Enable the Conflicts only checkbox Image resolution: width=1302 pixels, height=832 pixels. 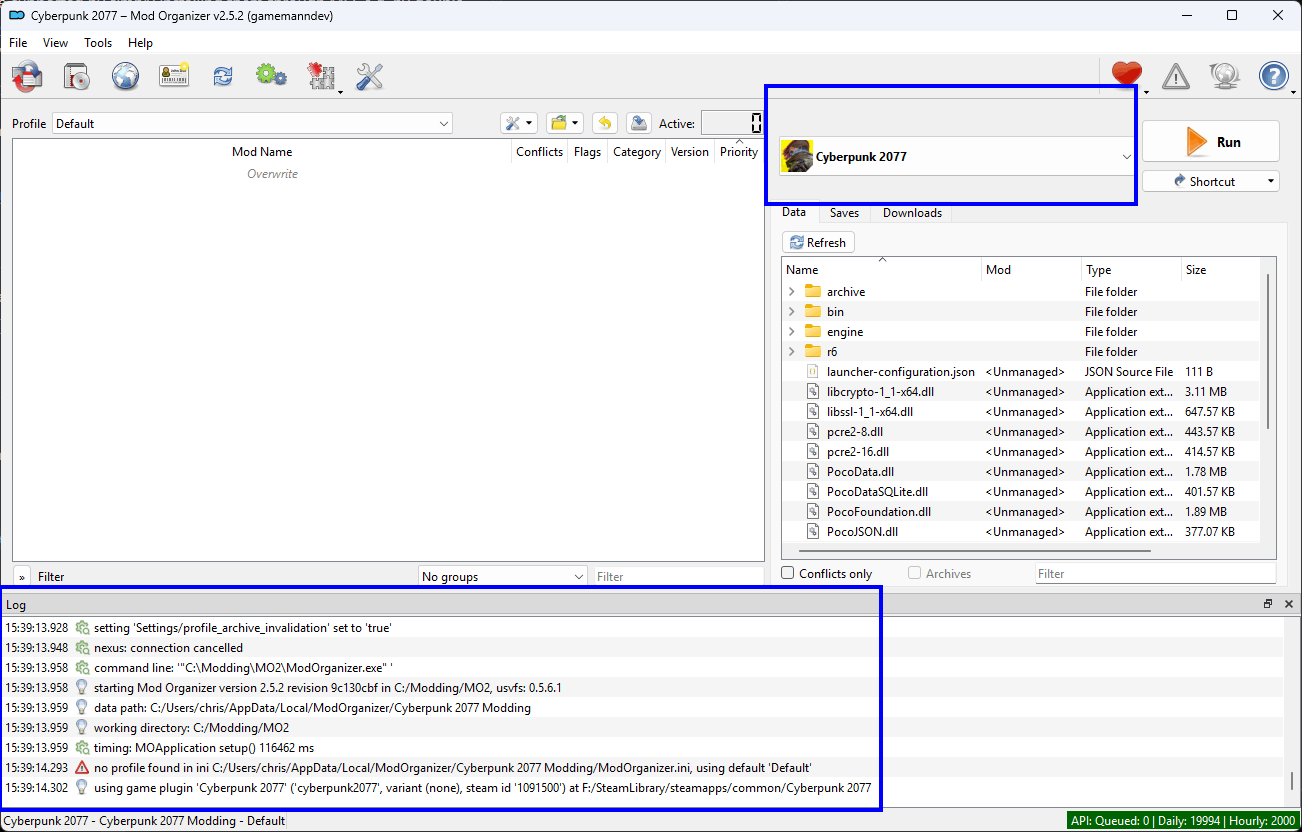(x=788, y=573)
